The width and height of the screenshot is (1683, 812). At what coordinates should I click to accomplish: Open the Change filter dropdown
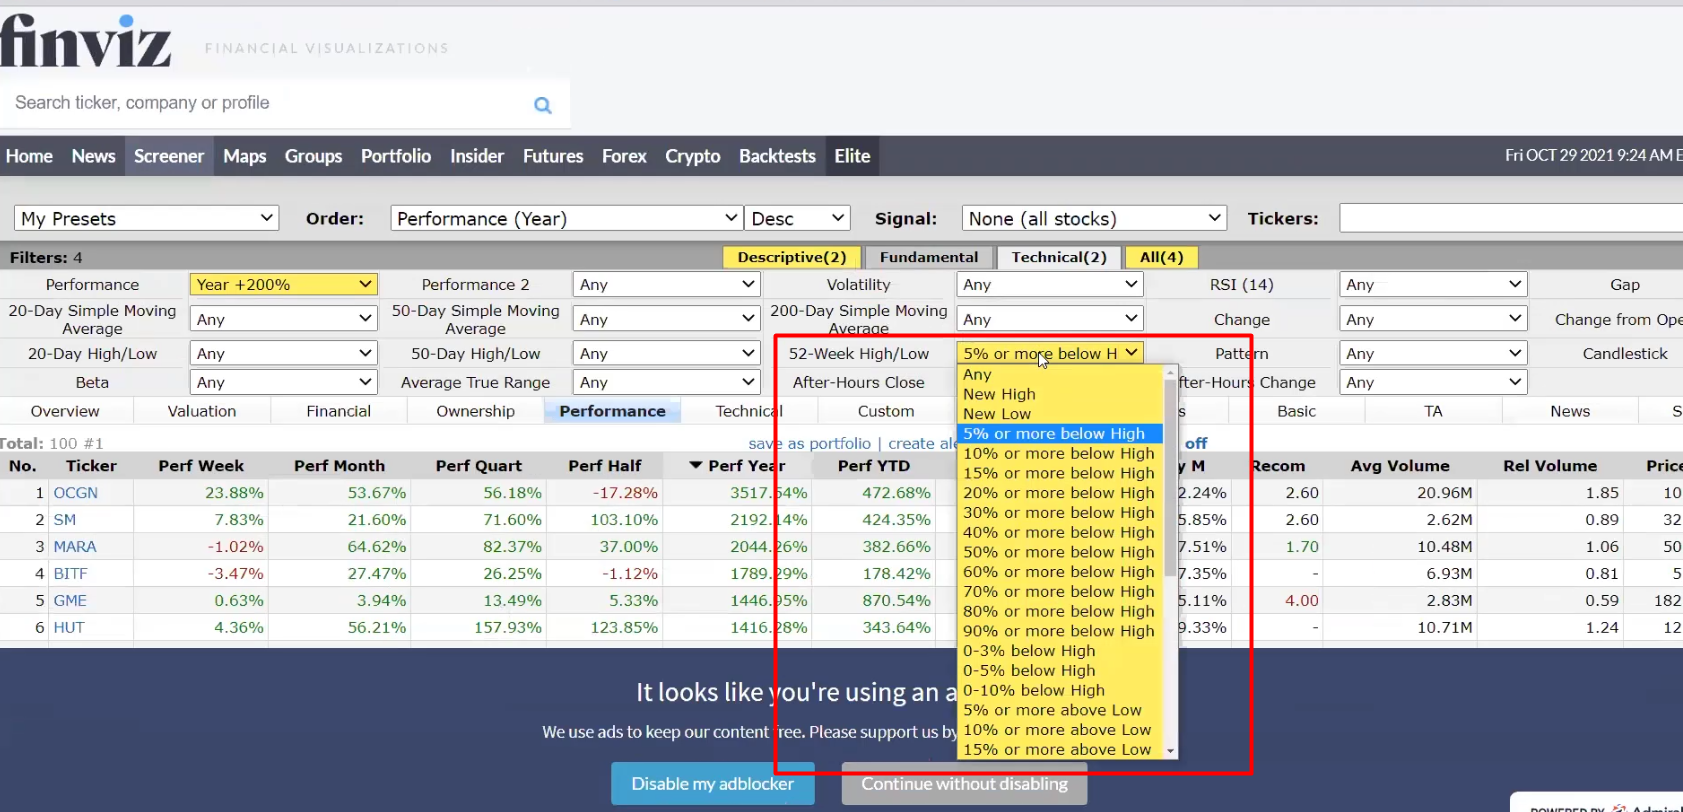[x=1433, y=319]
